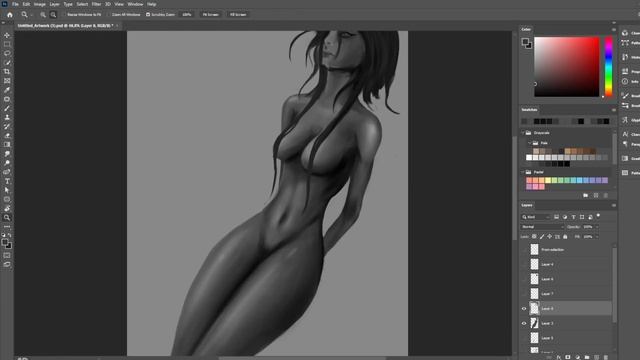Open the Swatches panel menu

(x=613, y=110)
